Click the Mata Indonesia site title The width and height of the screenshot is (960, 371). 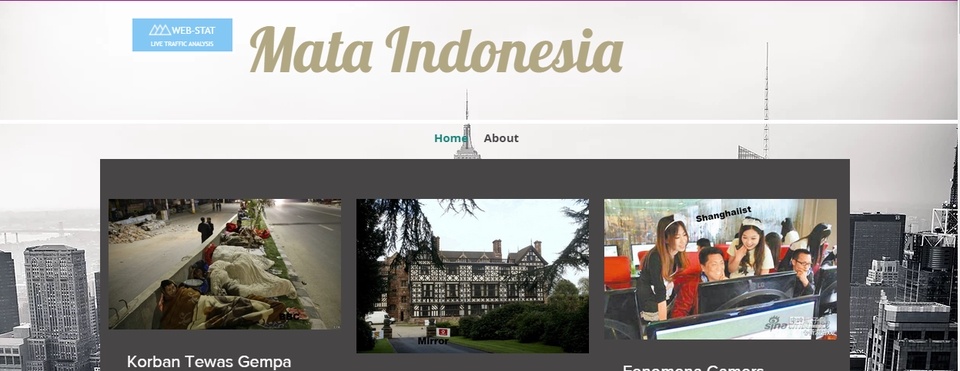coord(437,51)
